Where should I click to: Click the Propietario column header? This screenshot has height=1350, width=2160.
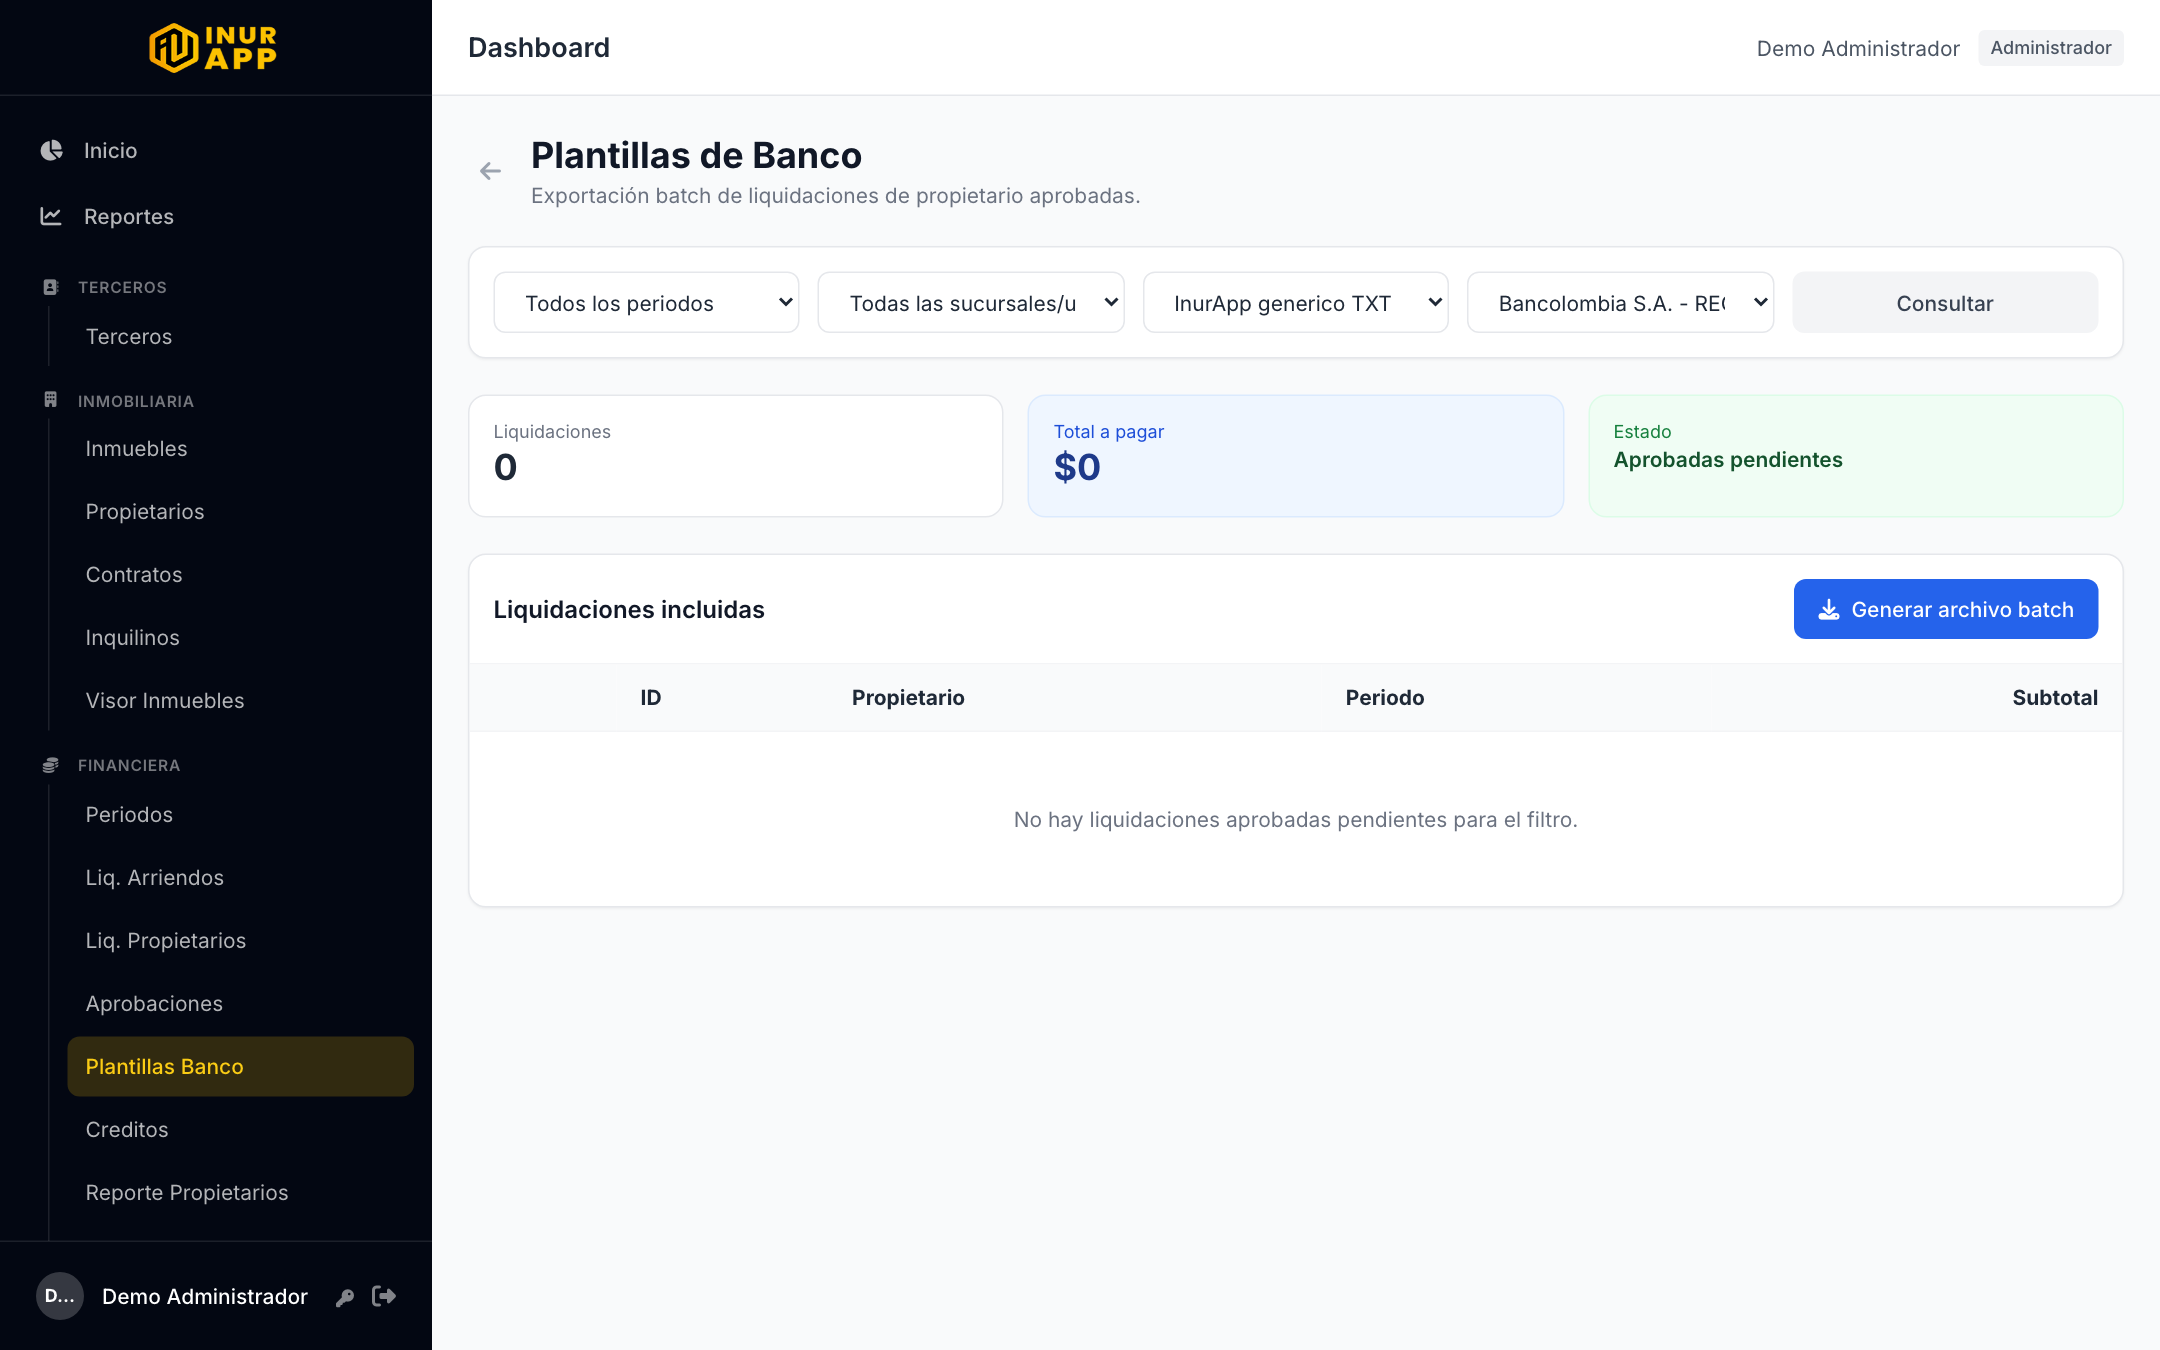pyautogui.click(x=908, y=698)
